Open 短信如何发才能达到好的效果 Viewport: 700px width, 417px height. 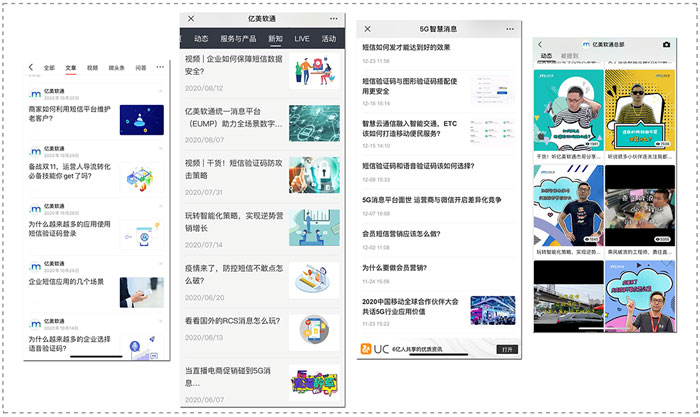click(x=406, y=47)
